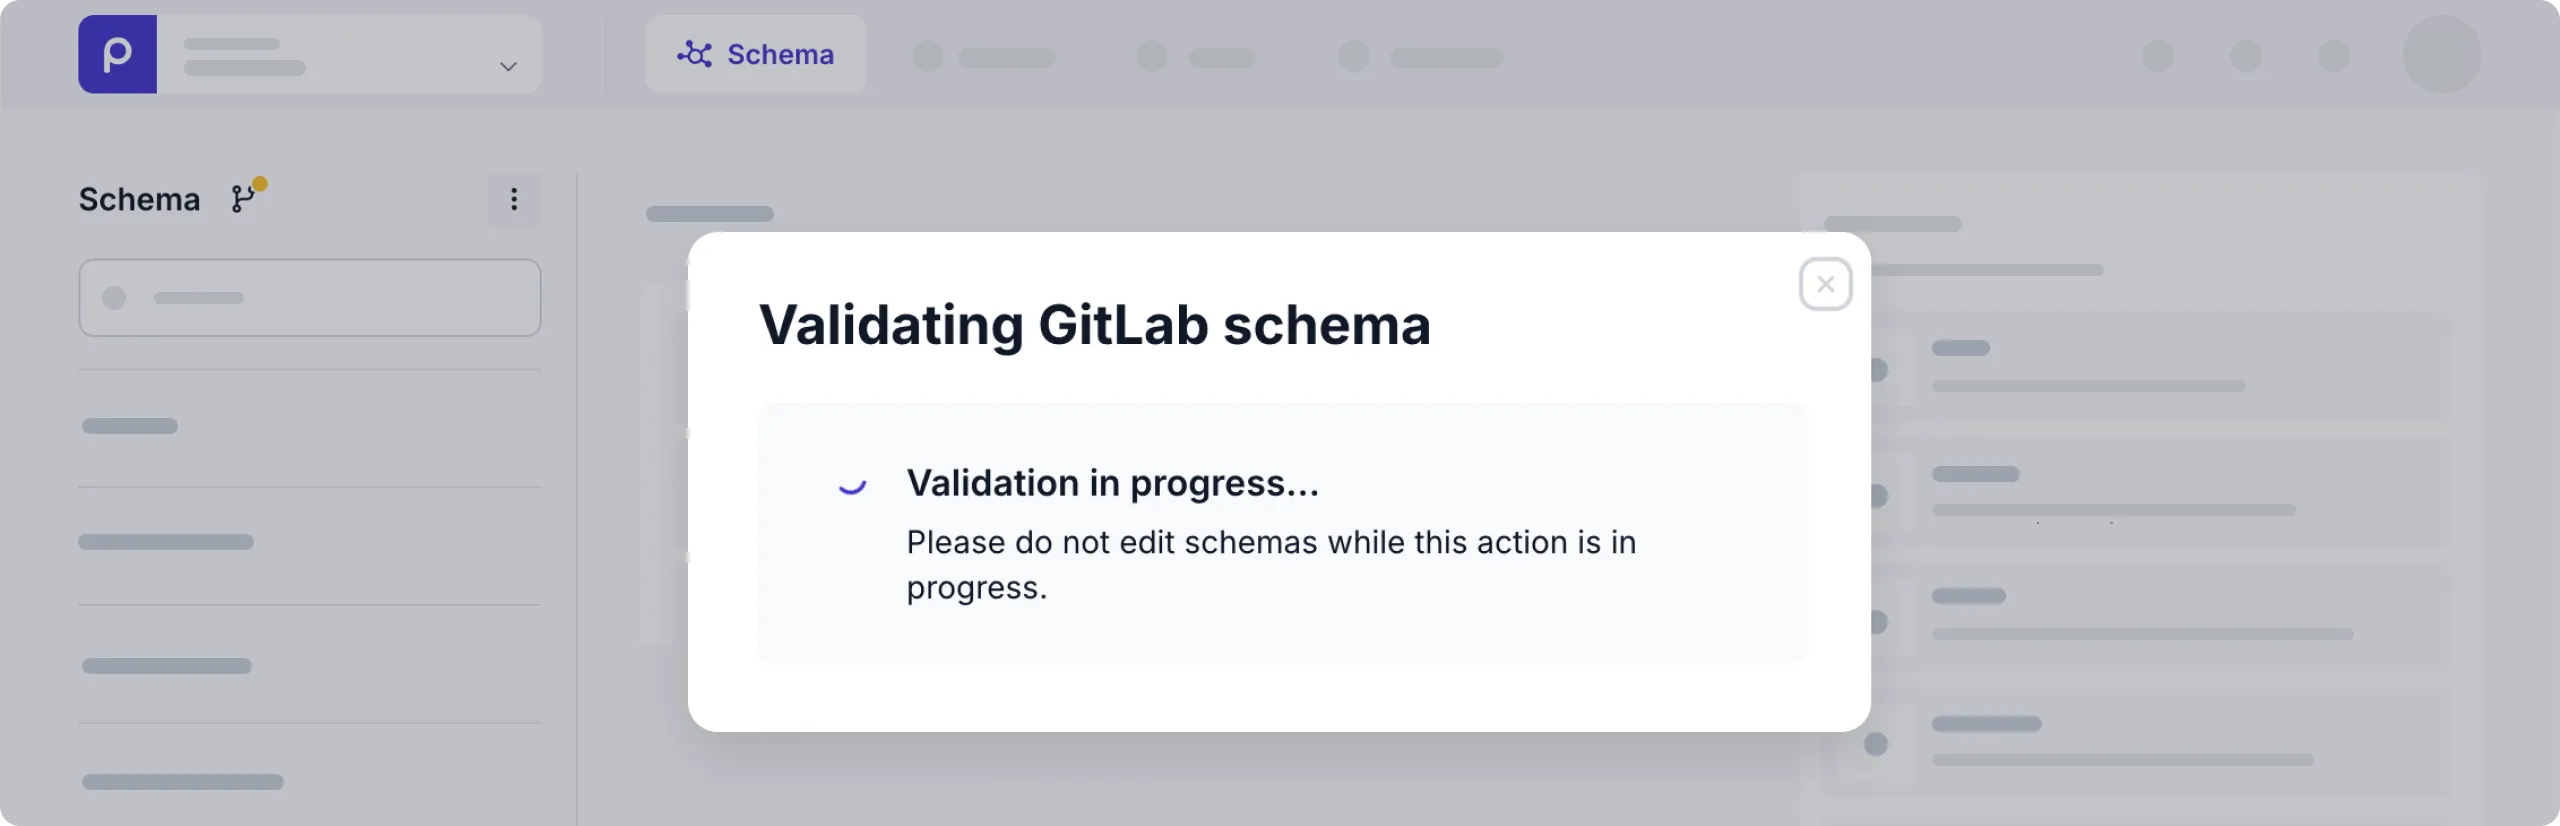Image resolution: width=2560 pixels, height=826 pixels.
Task: Click the first icon in the top-right toolbar
Action: 2158,57
